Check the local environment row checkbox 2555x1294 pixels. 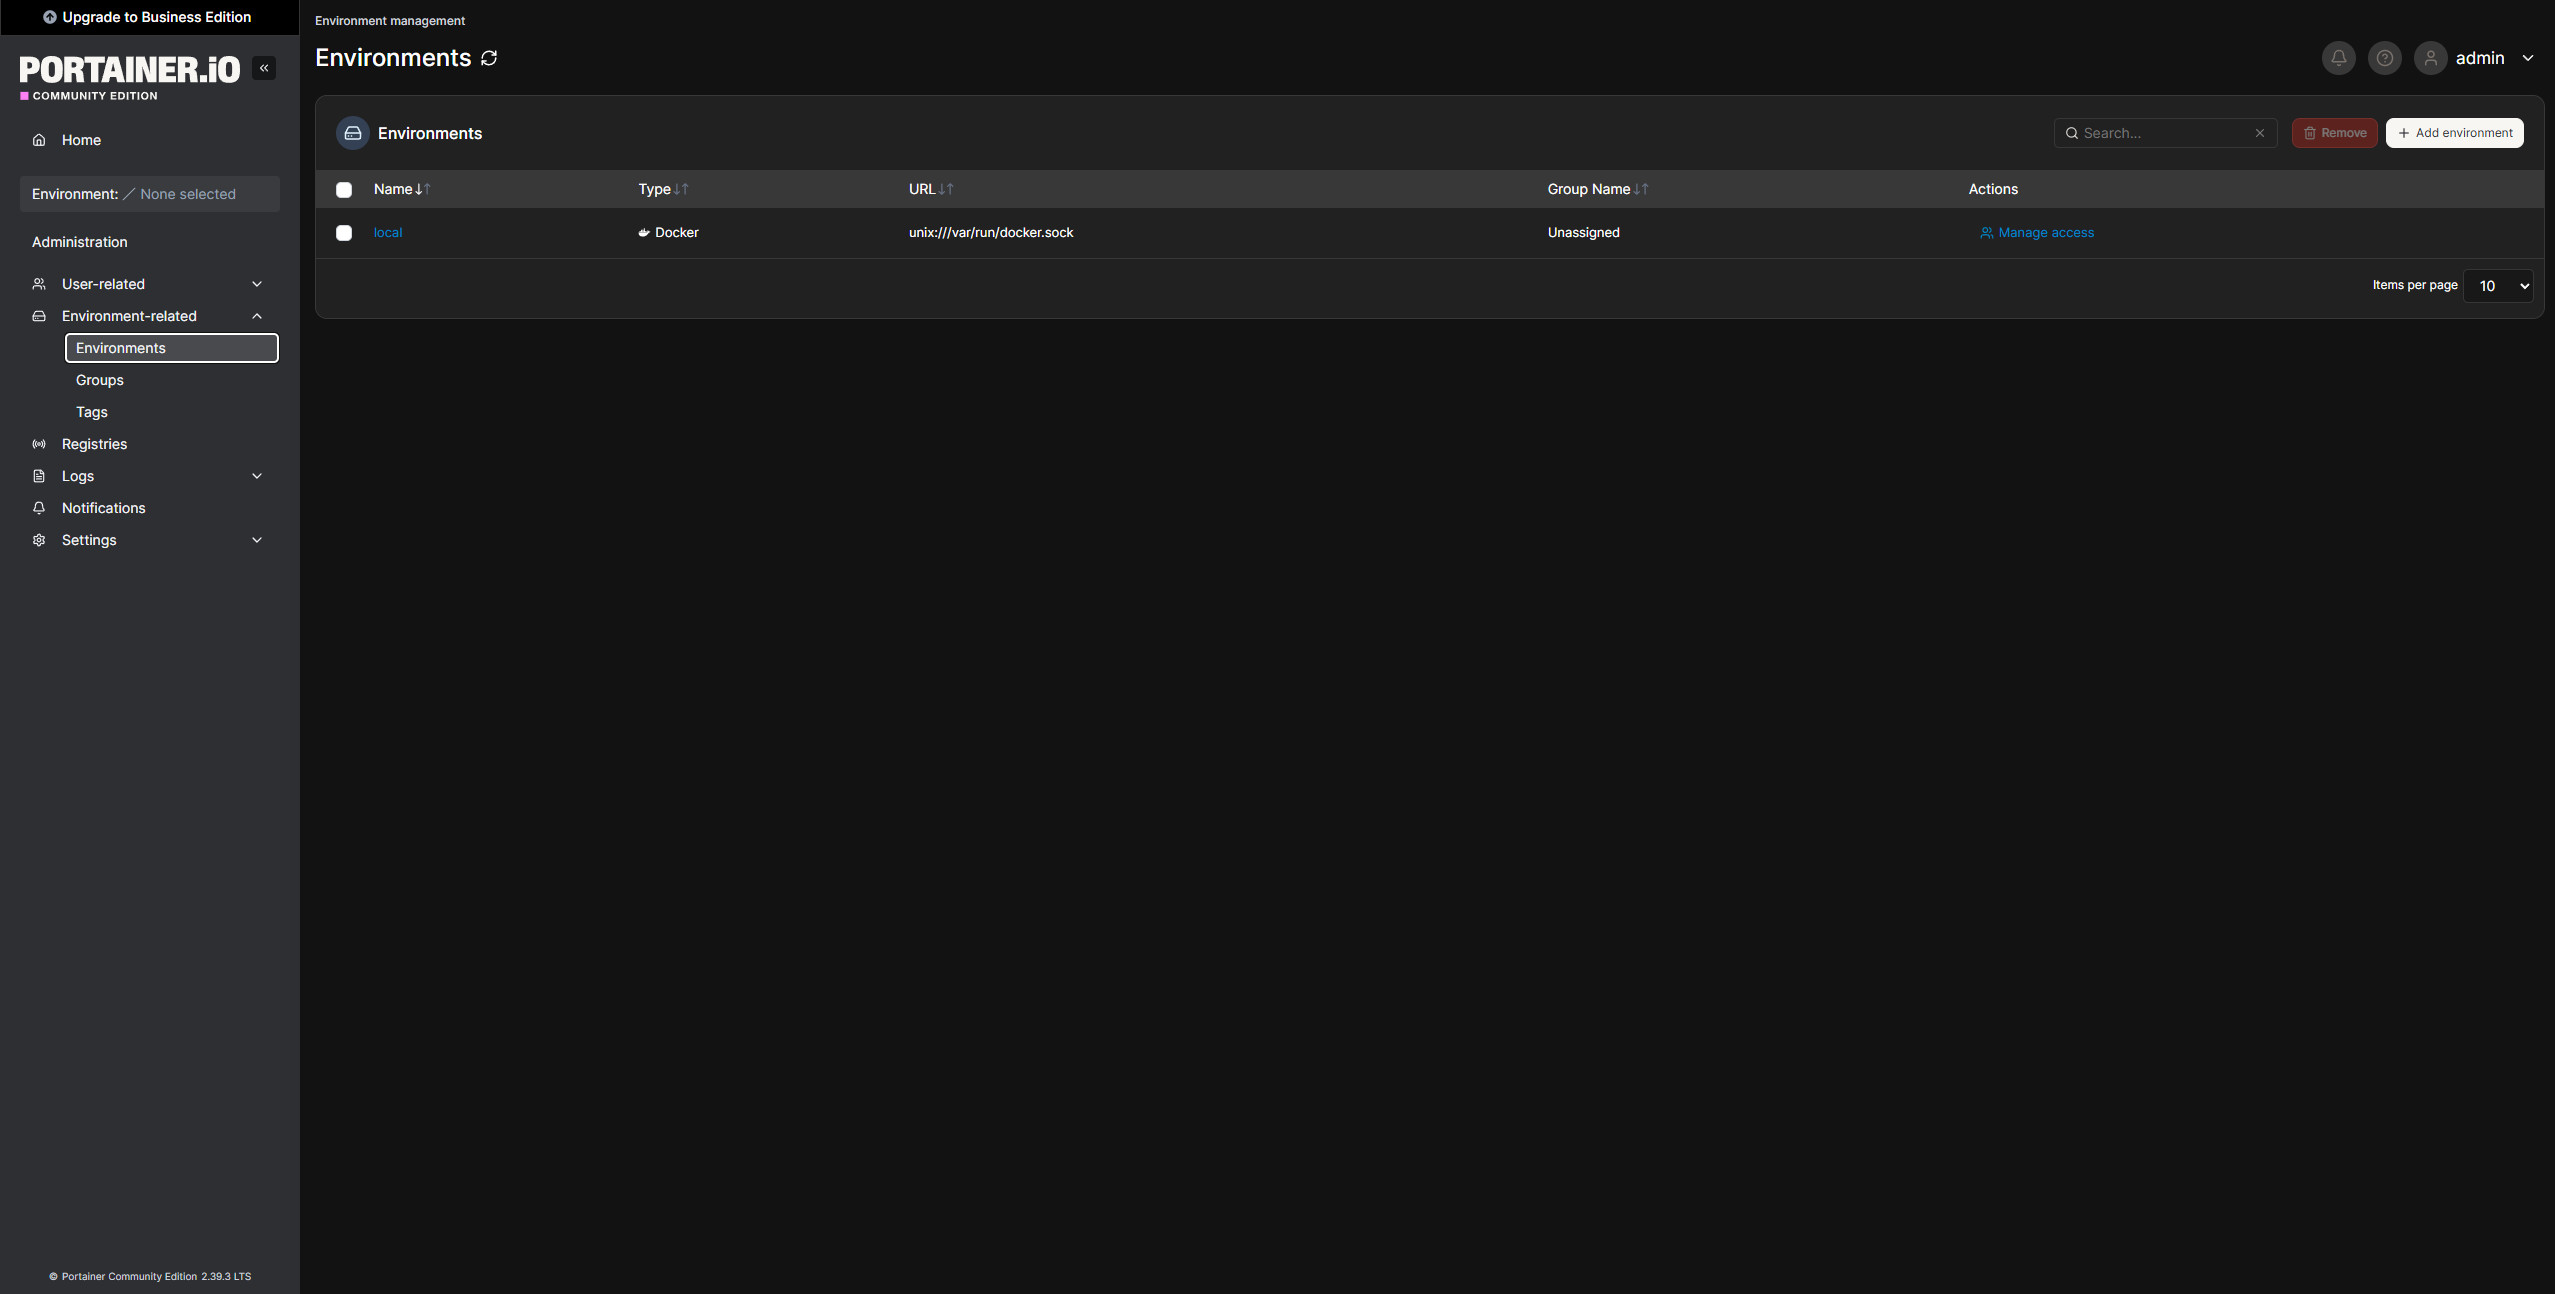tap(344, 233)
